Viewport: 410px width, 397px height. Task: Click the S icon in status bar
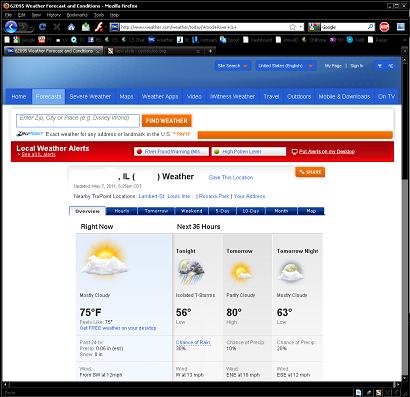click(379, 393)
